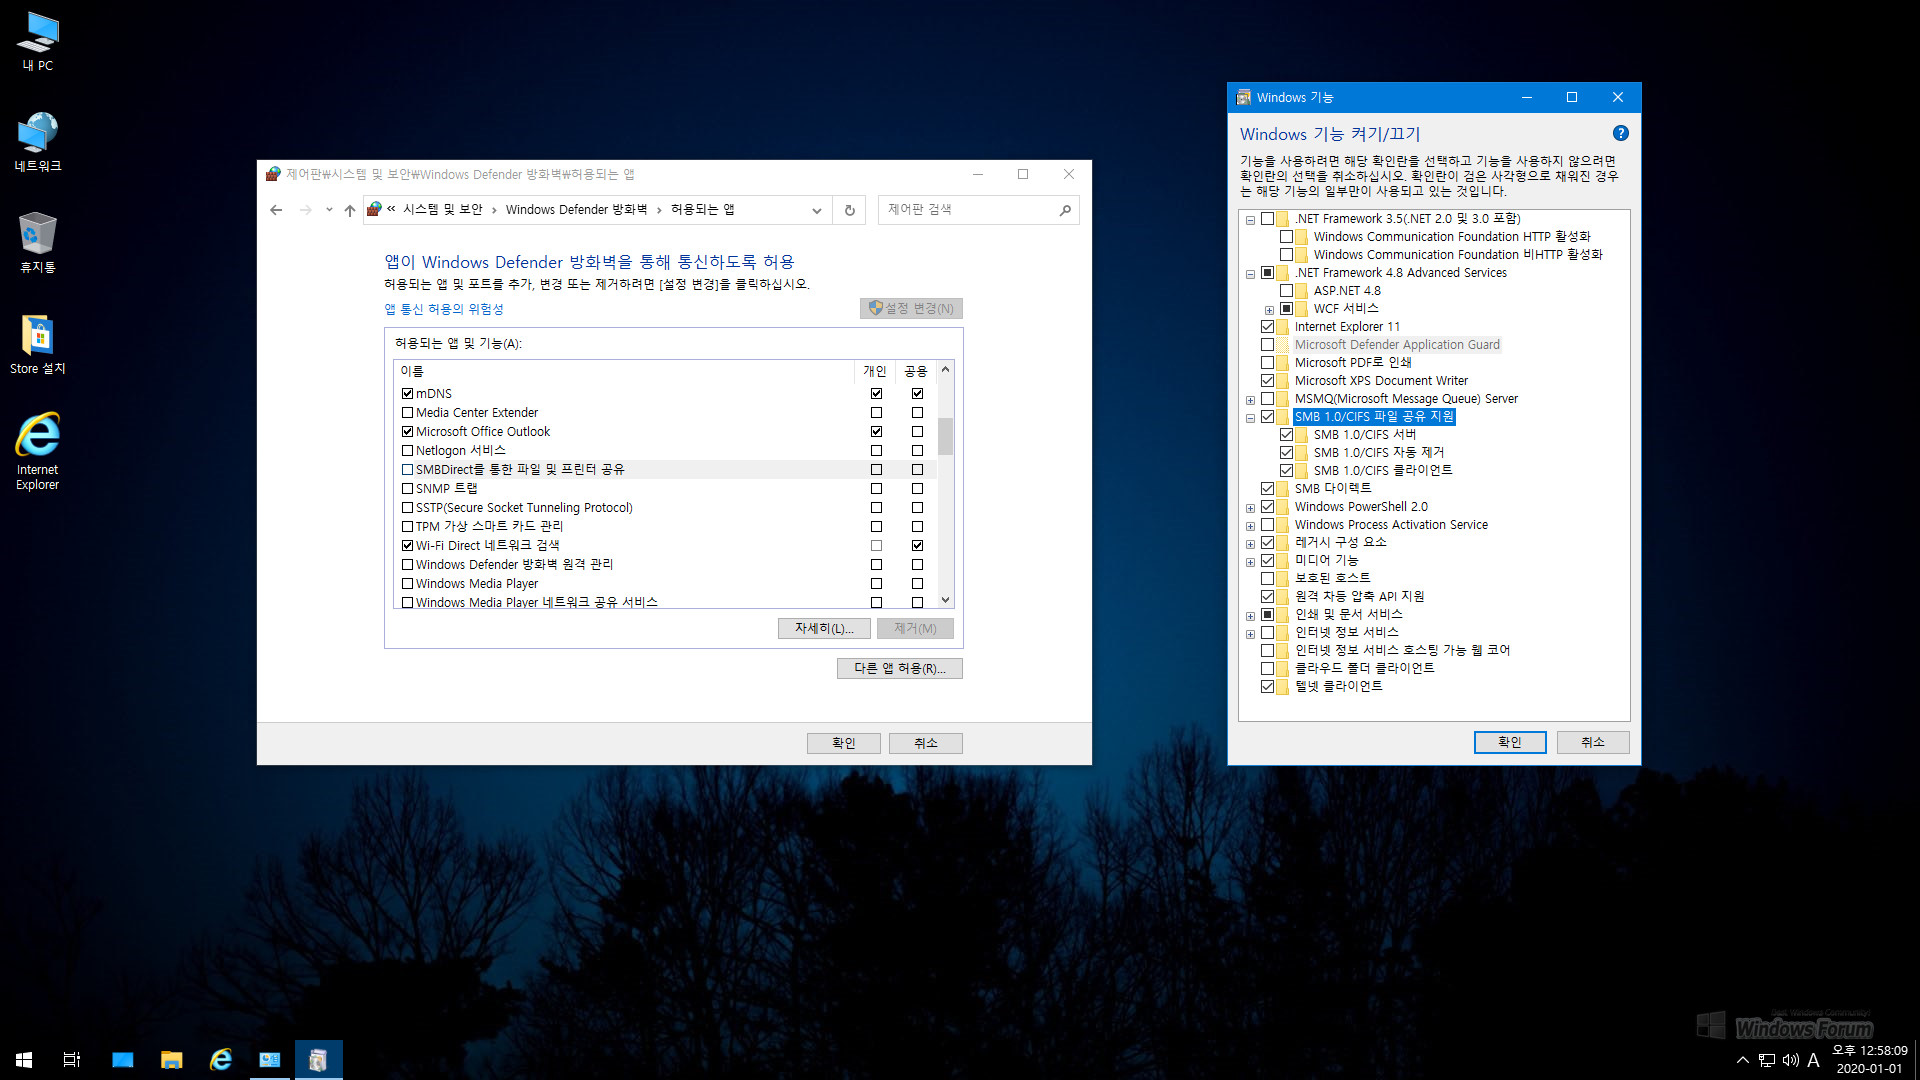Collapse the .NET Framework 3.5 node
Image resolution: width=1920 pixels, height=1080 pixels.
(x=1250, y=220)
